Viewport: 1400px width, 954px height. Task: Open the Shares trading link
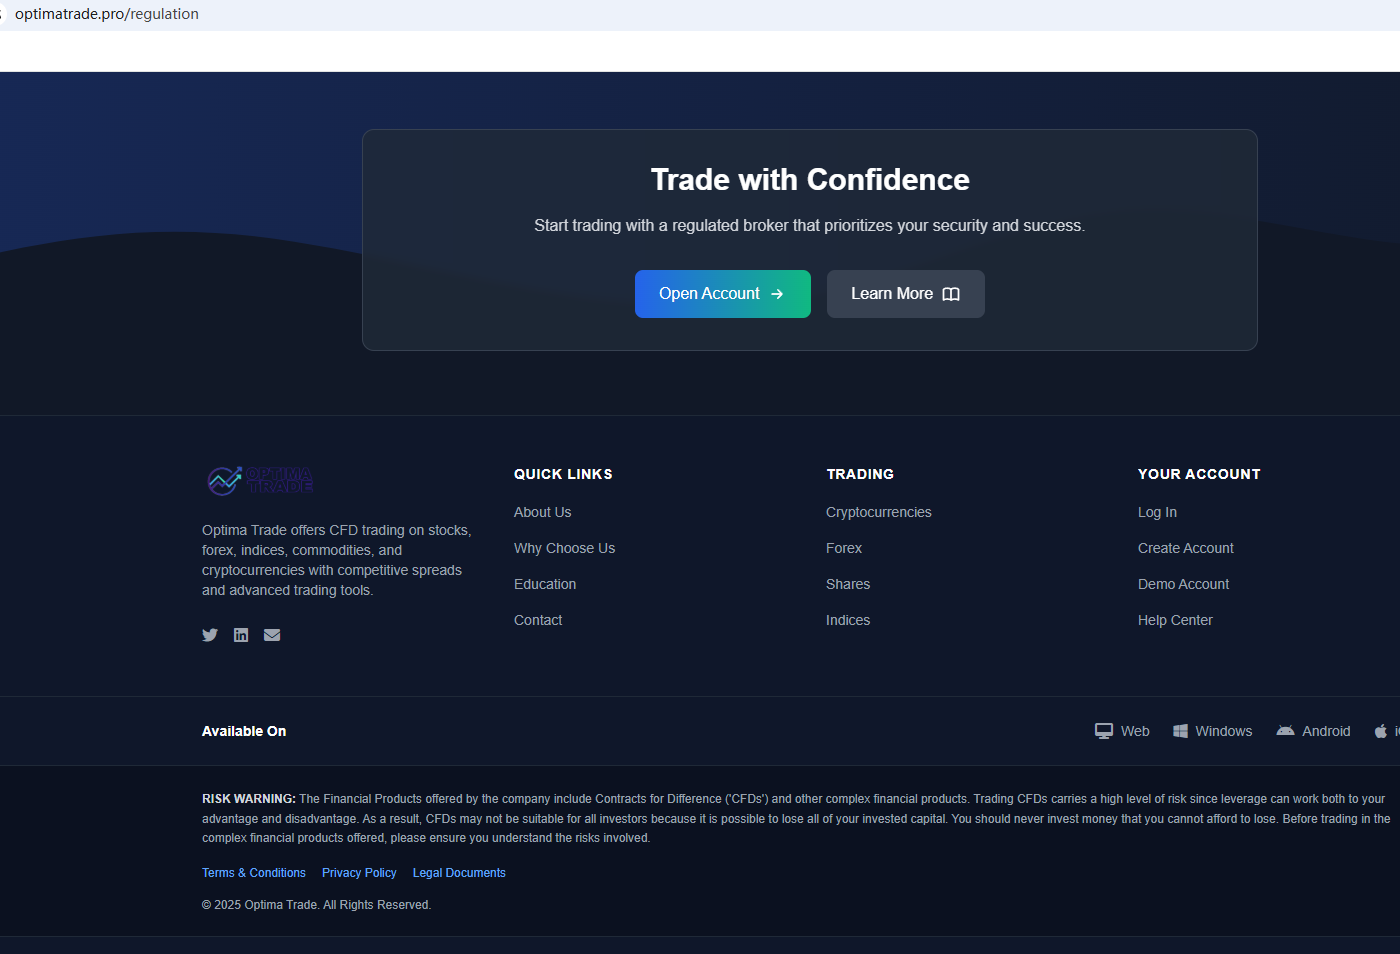click(x=848, y=584)
